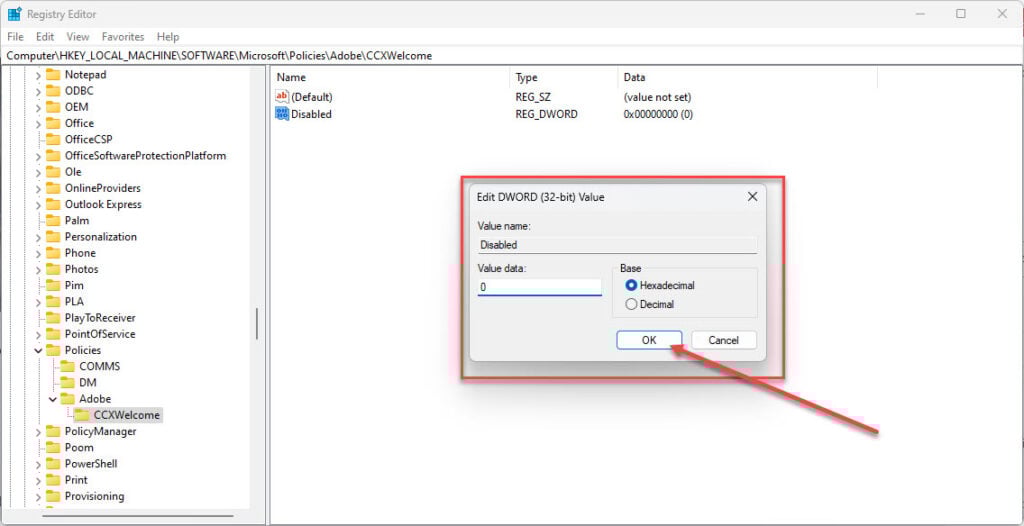1024x526 pixels.
Task: Select the Personalization folder icon
Action: (x=53, y=237)
